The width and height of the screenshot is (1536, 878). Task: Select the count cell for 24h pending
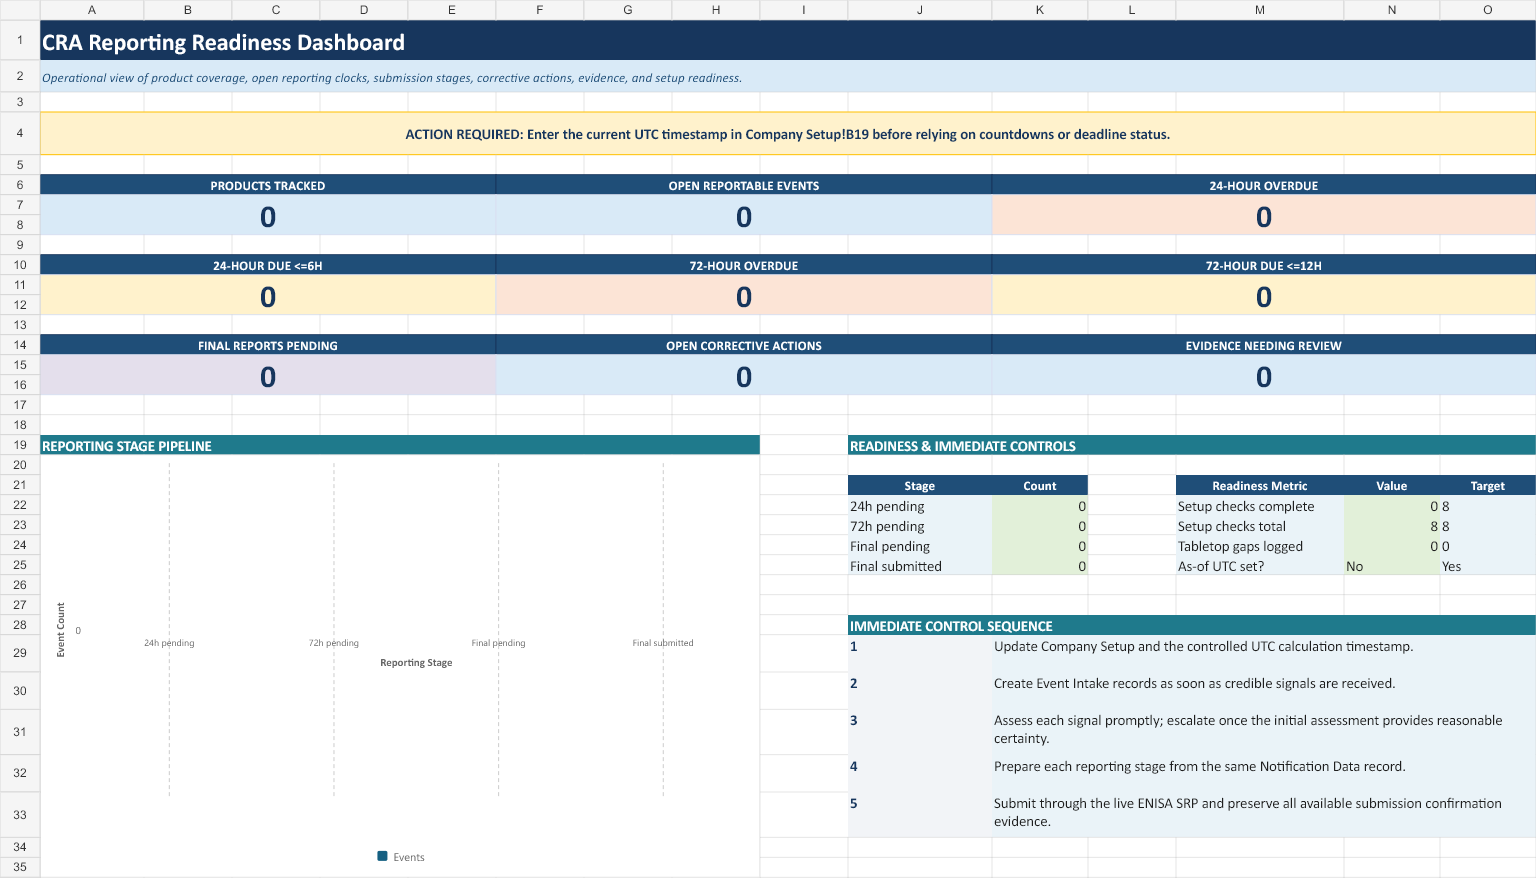click(1040, 505)
